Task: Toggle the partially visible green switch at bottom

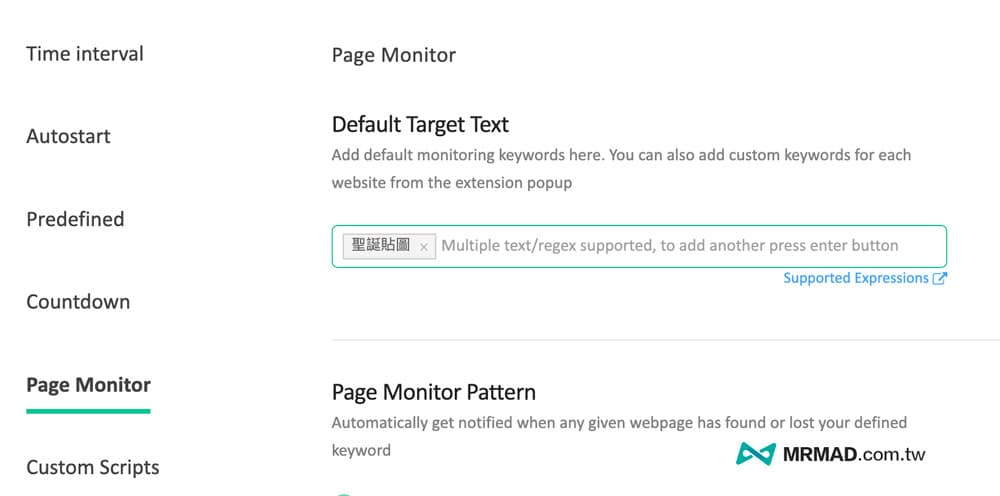Action: (x=344, y=494)
